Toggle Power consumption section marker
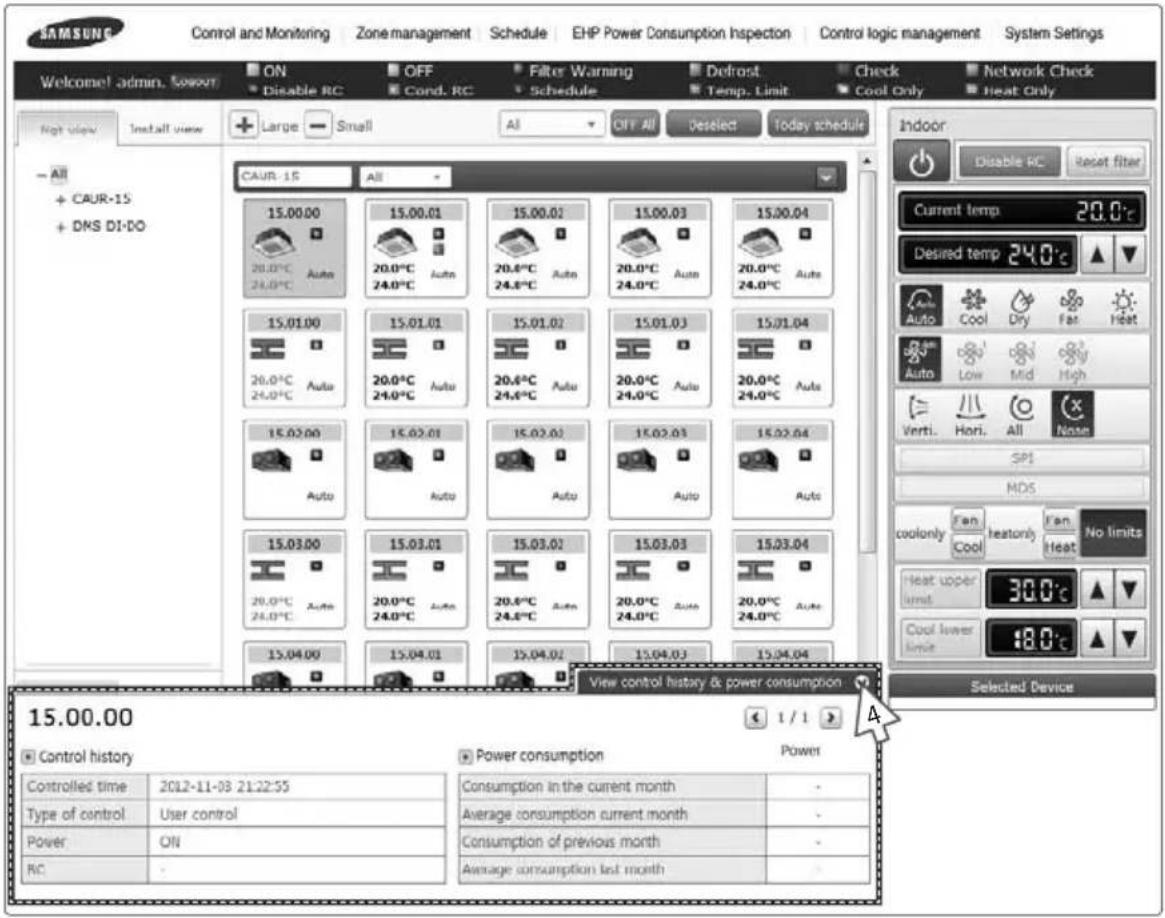Viewport: 1165px width, 918px height. (465, 756)
